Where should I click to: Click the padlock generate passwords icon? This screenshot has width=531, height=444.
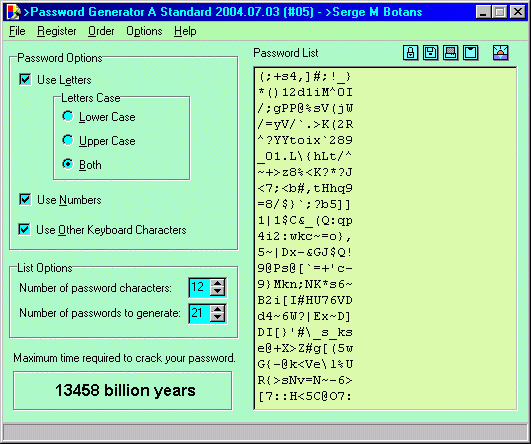tap(410, 53)
